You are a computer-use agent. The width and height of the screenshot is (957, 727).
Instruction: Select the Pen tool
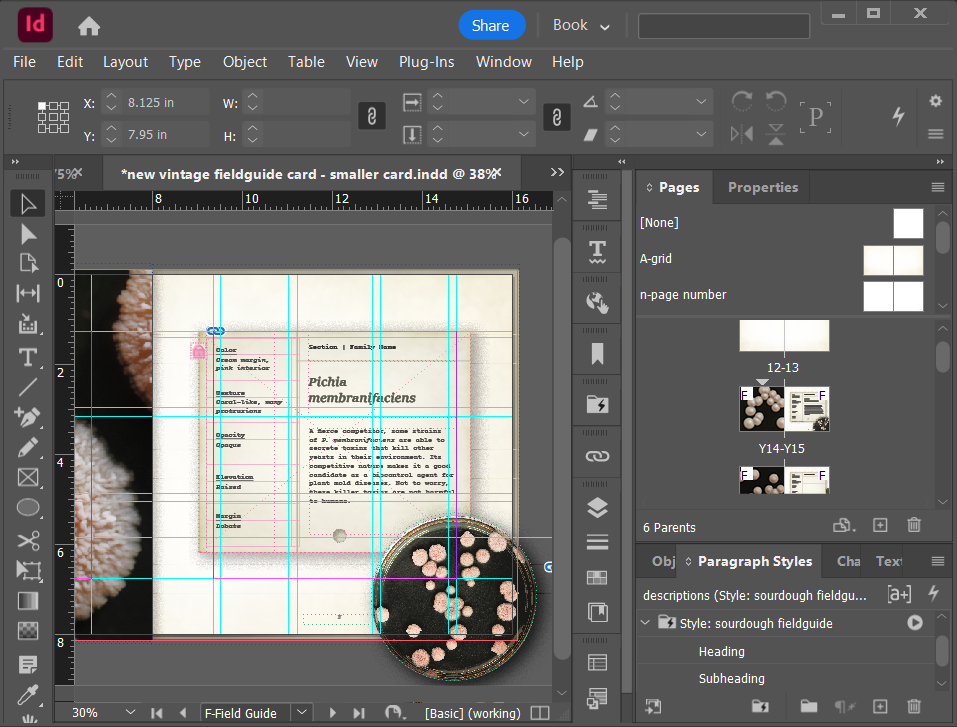tap(28, 416)
